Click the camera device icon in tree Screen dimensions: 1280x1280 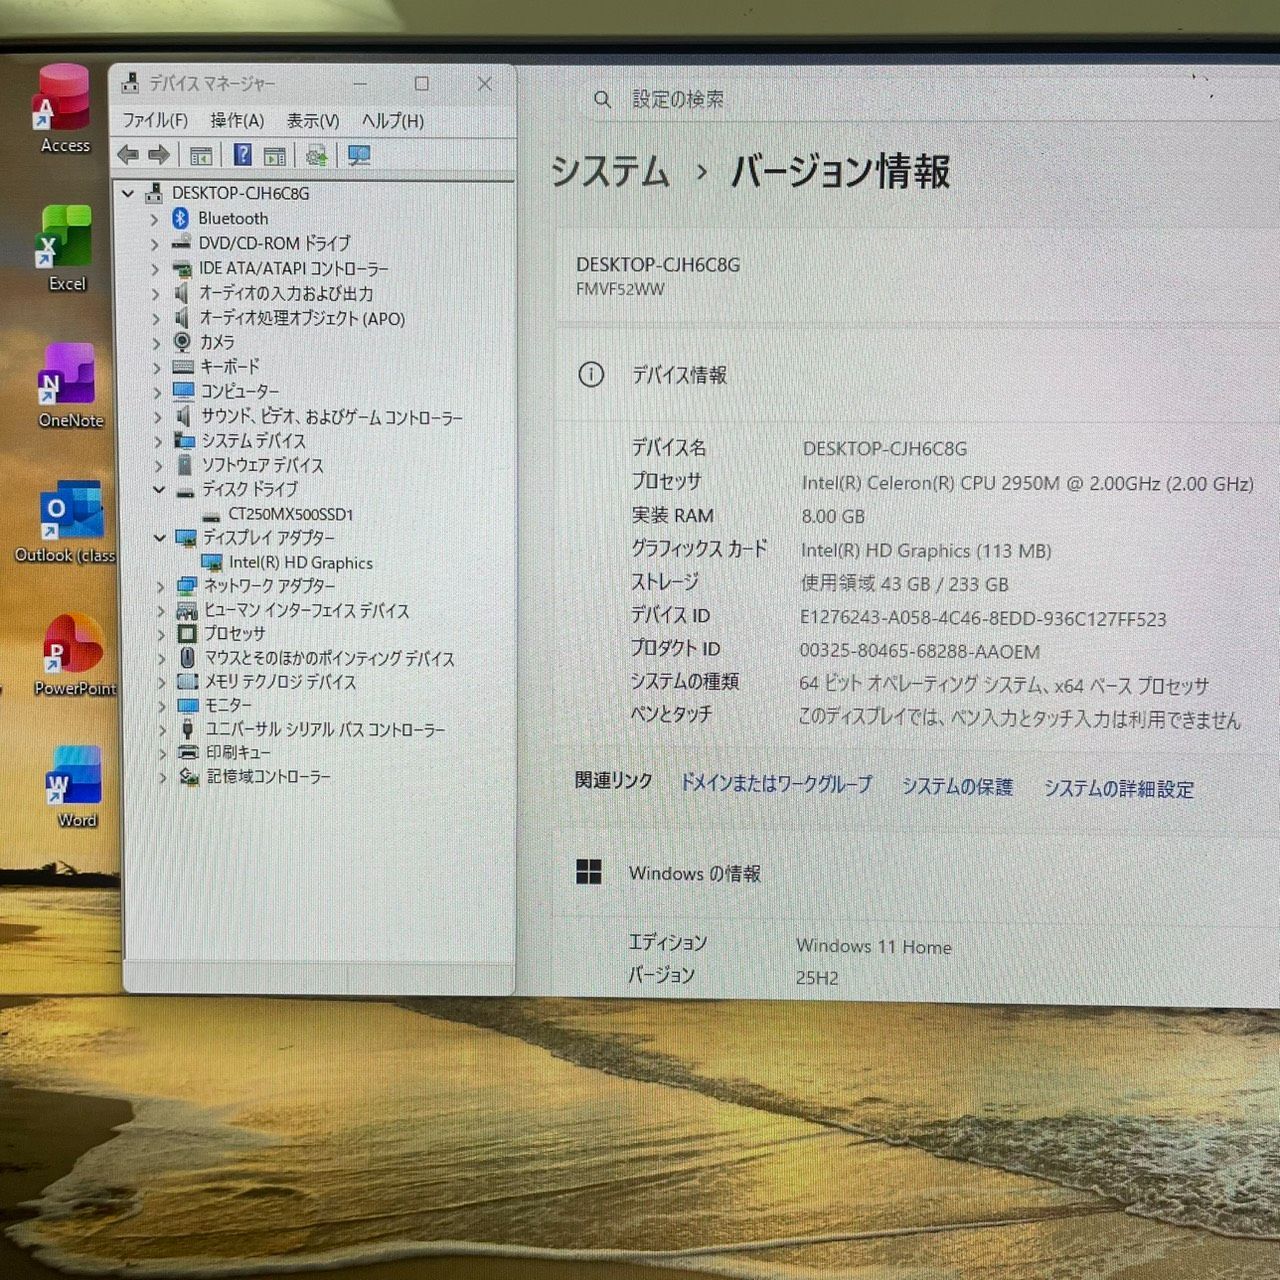(182, 342)
